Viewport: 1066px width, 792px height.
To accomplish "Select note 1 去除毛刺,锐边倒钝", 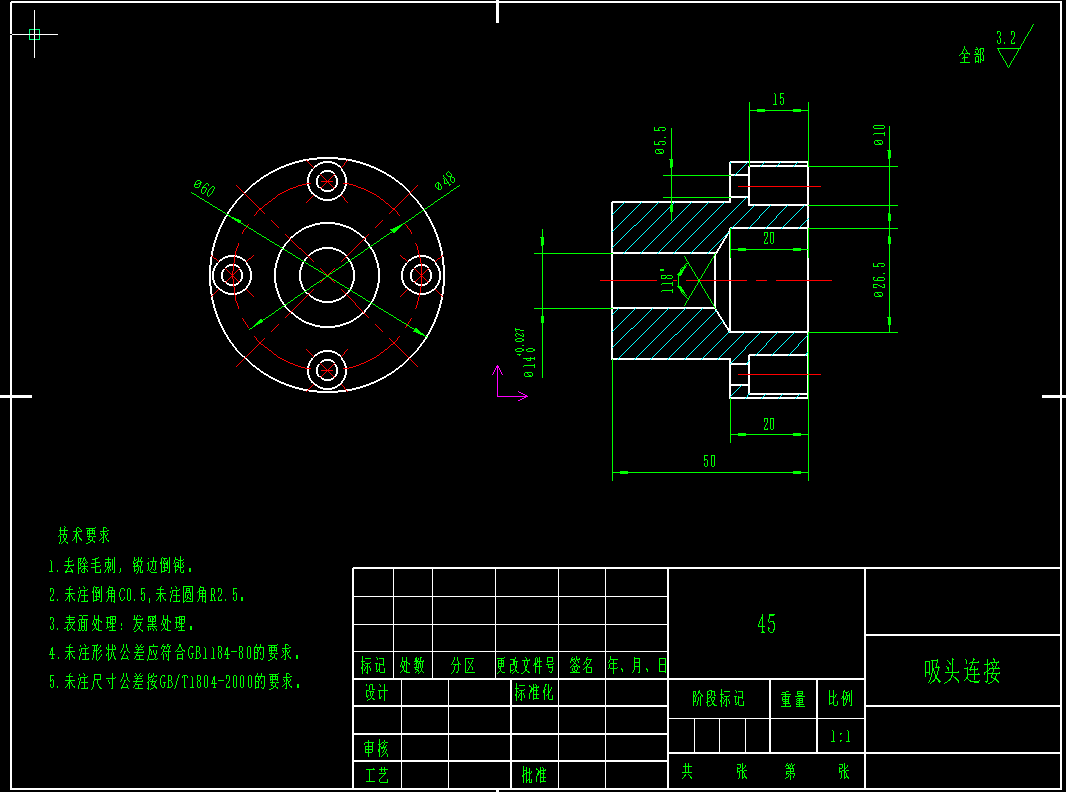I will pyautogui.click(x=122, y=566).
